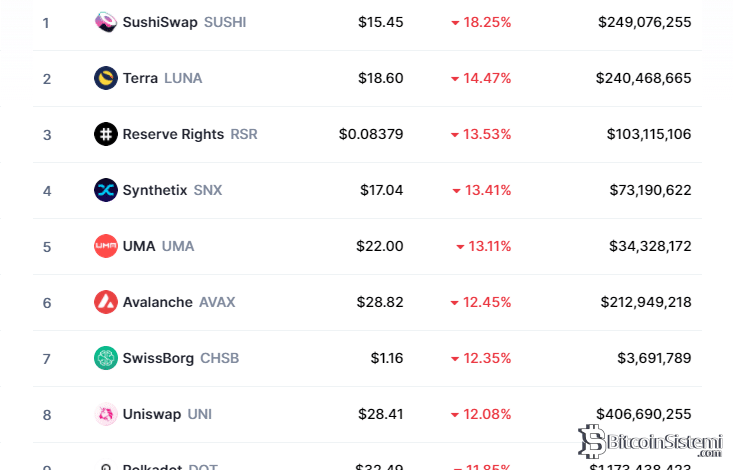733x470 pixels.
Task: Open the Terra coin name link
Action: [140, 78]
